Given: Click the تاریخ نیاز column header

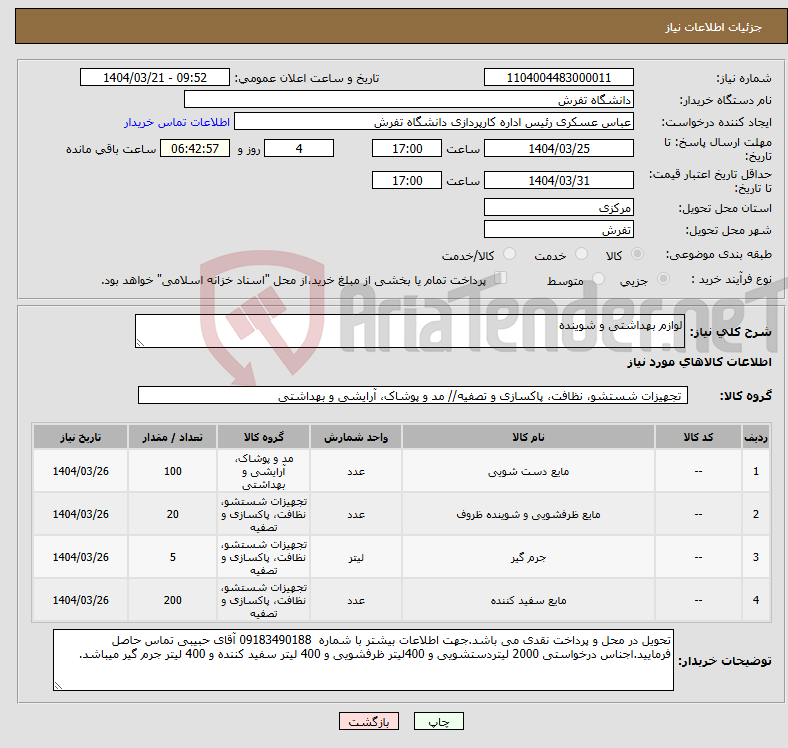Looking at the screenshot, I should pyautogui.click(x=80, y=437).
